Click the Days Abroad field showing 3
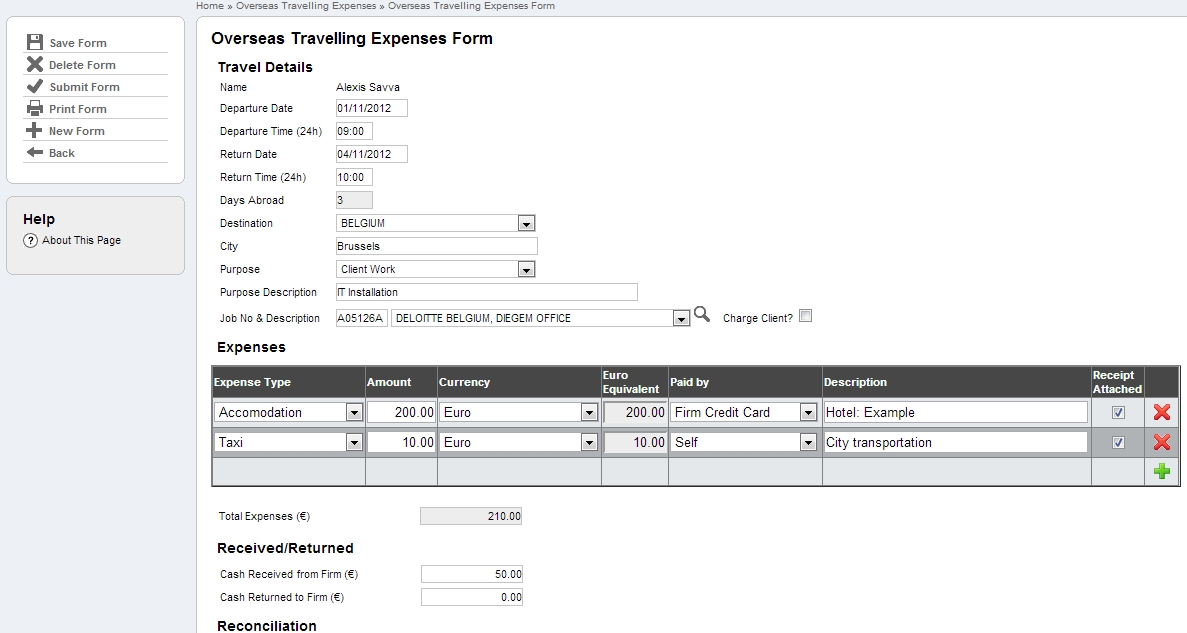 coord(354,201)
